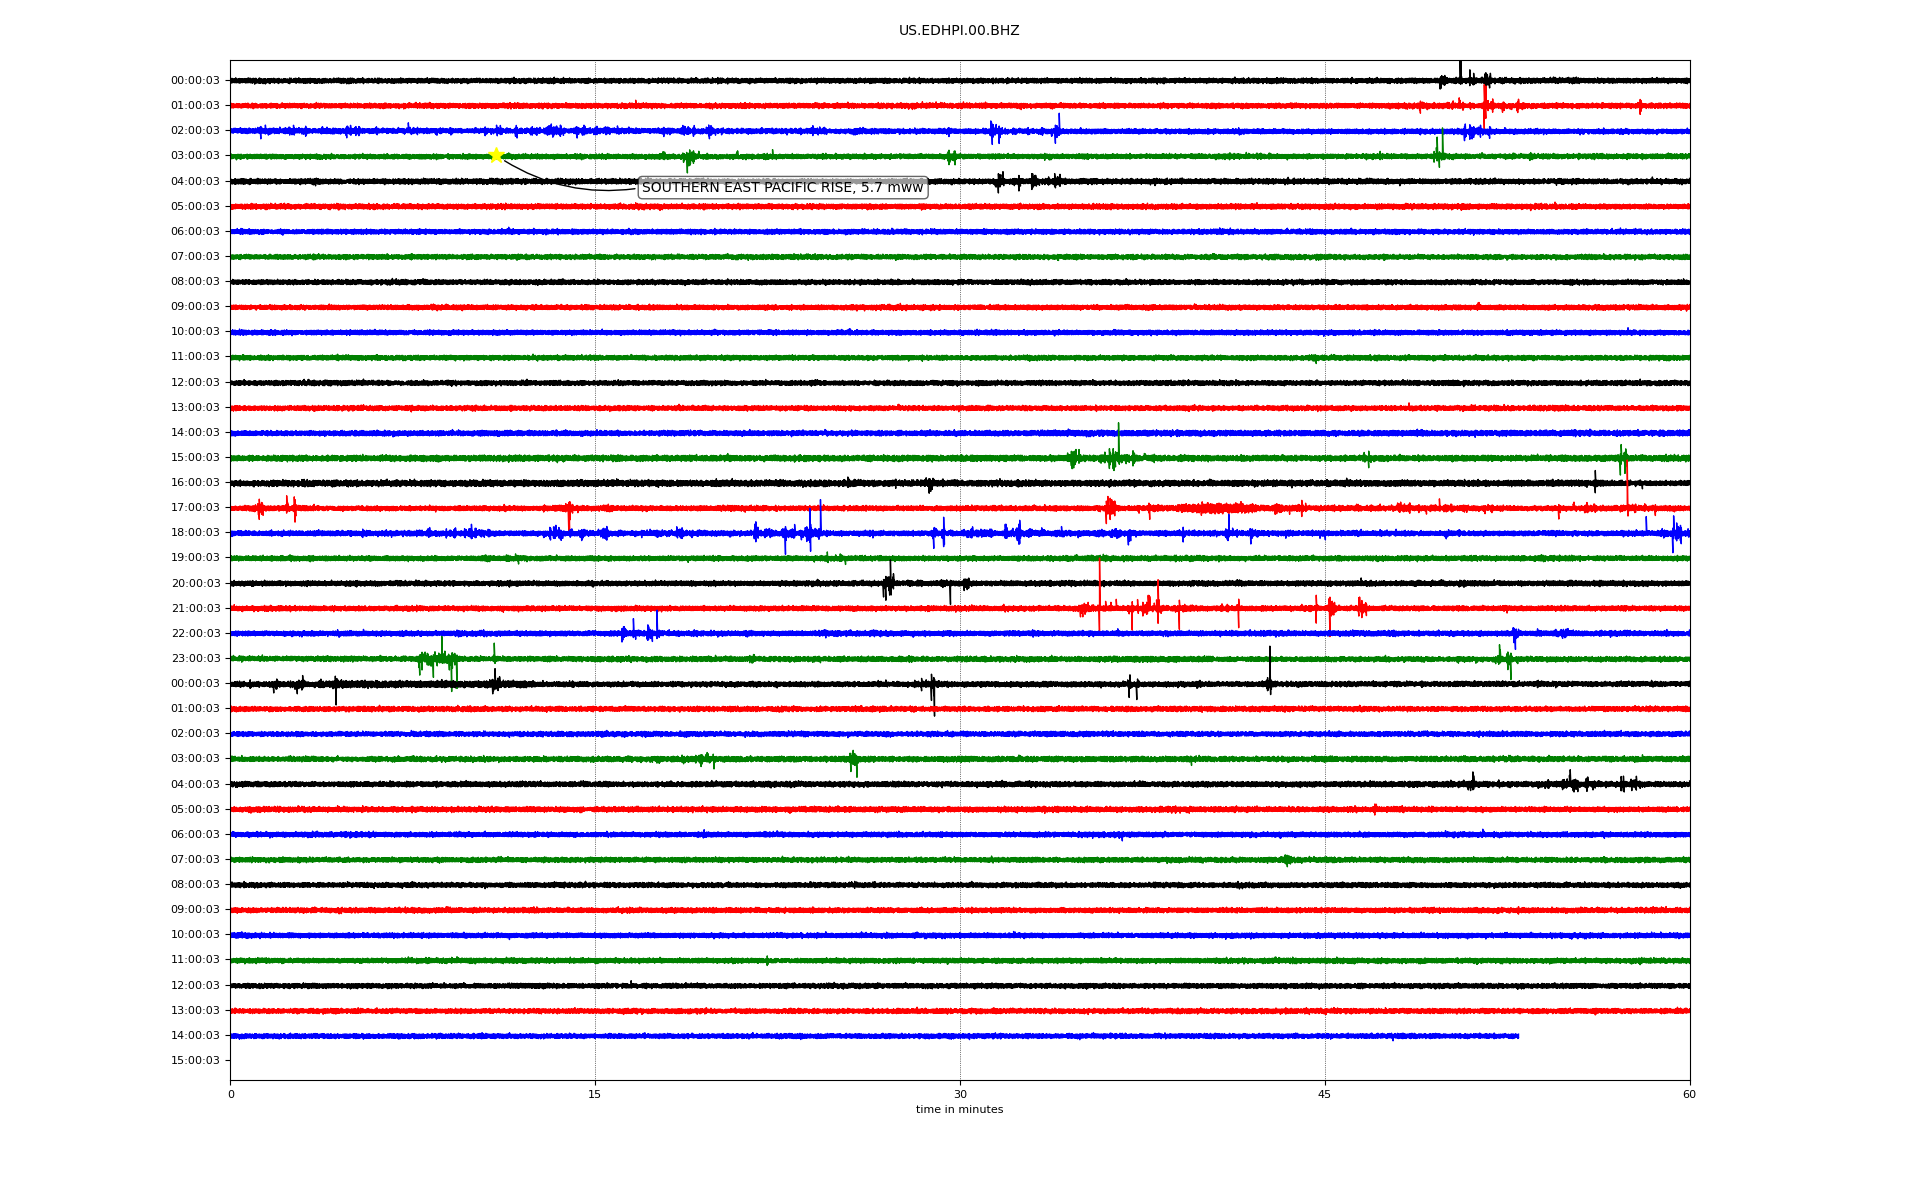Click the yellow star earthquake marker
Screen dimensions: 1920x1200
coord(496,155)
